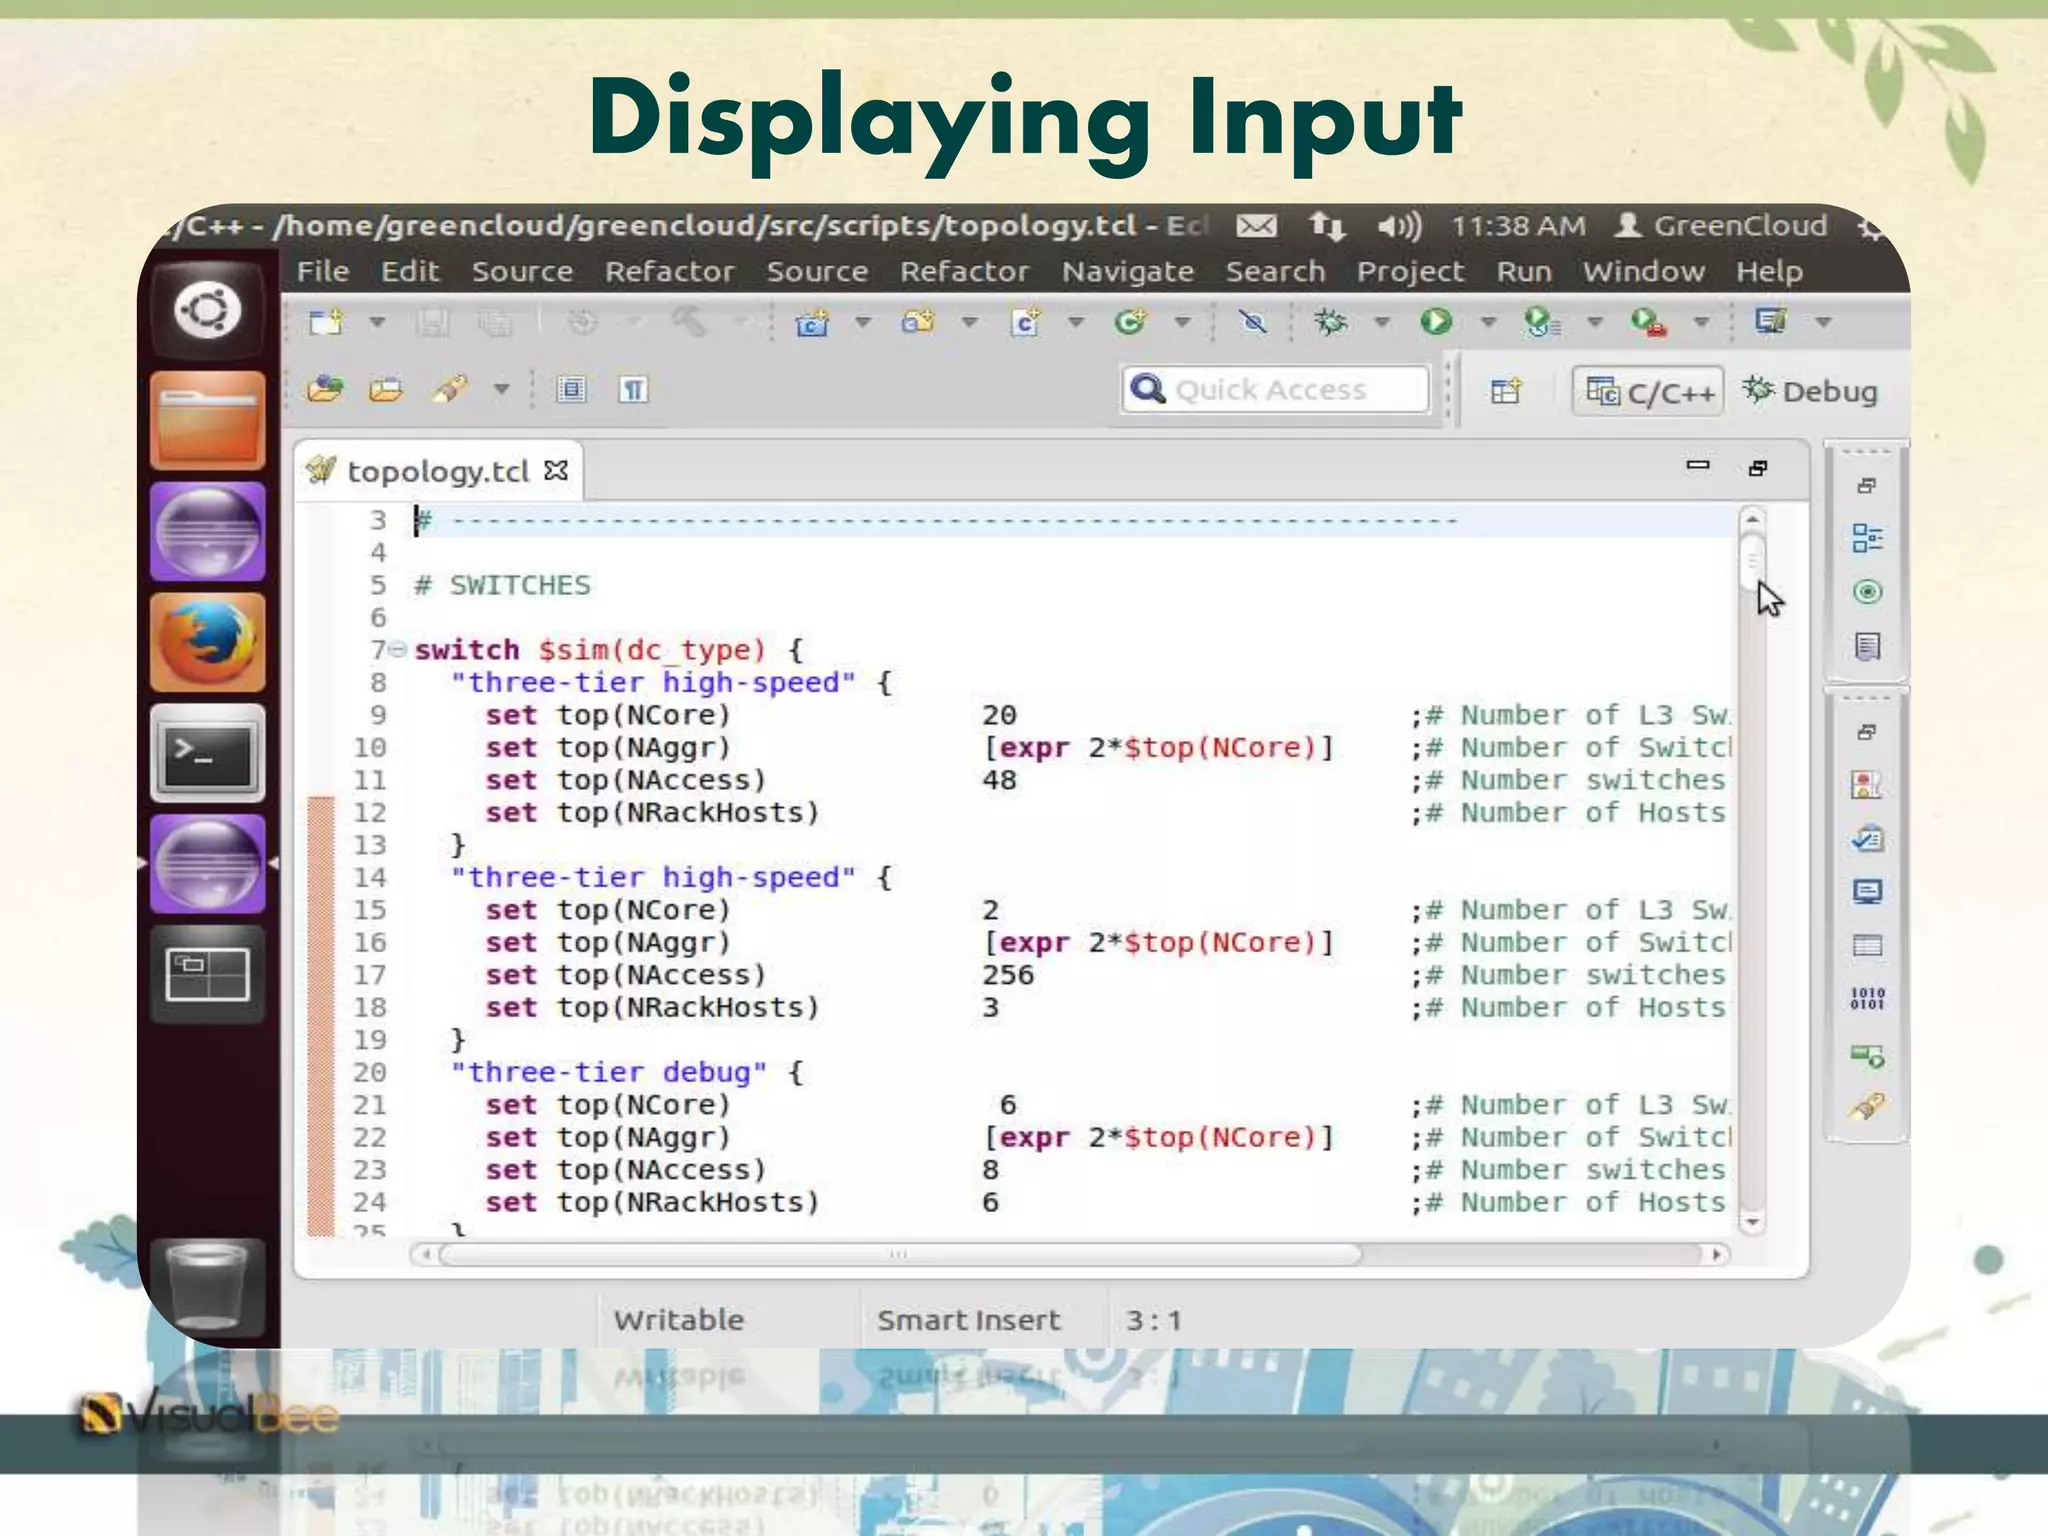Open the Terminal from the dock
The width and height of the screenshot is (2048, 1536).
tap(208, 753)
